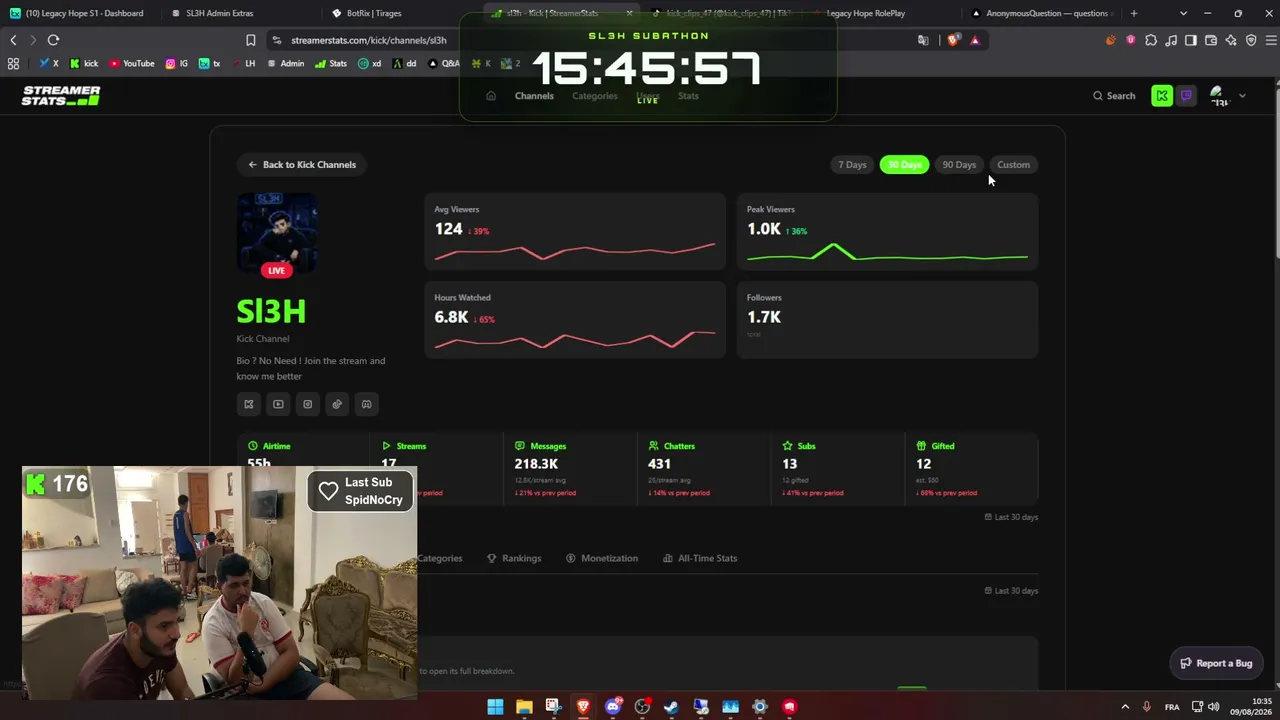Switch to AnonymousQuestion browser tab
The height and width of the screenshot is (720, 1280).
coord(1040,13)
